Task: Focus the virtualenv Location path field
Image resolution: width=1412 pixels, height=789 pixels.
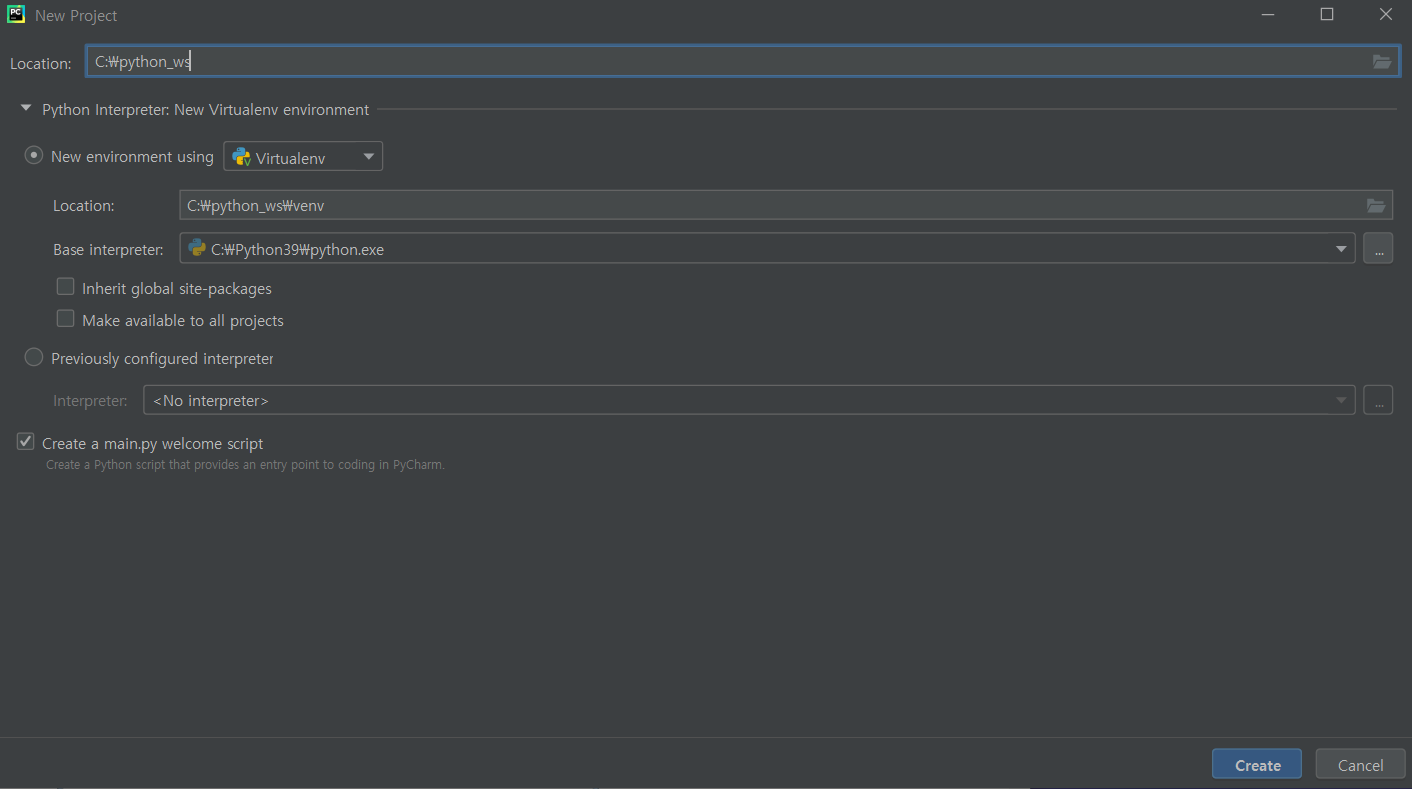Action: pyautogui.click(x=786, y=205)
